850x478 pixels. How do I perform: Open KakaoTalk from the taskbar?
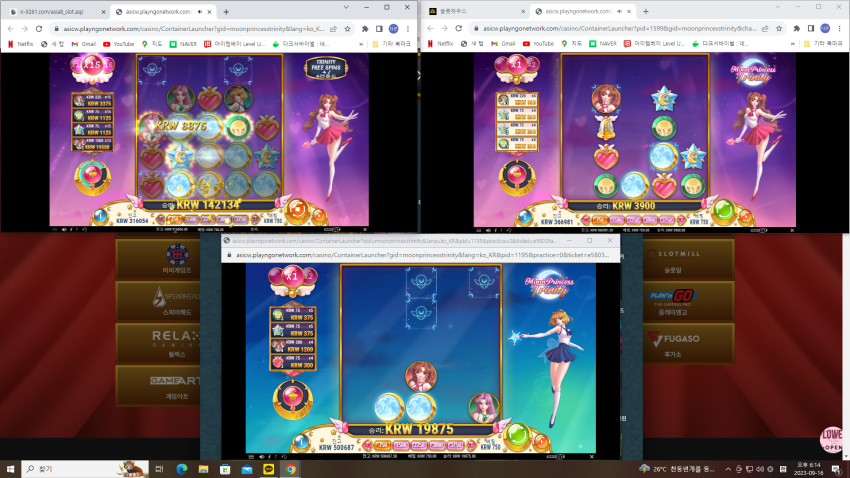pyautogui.click(x=268, y=469)
